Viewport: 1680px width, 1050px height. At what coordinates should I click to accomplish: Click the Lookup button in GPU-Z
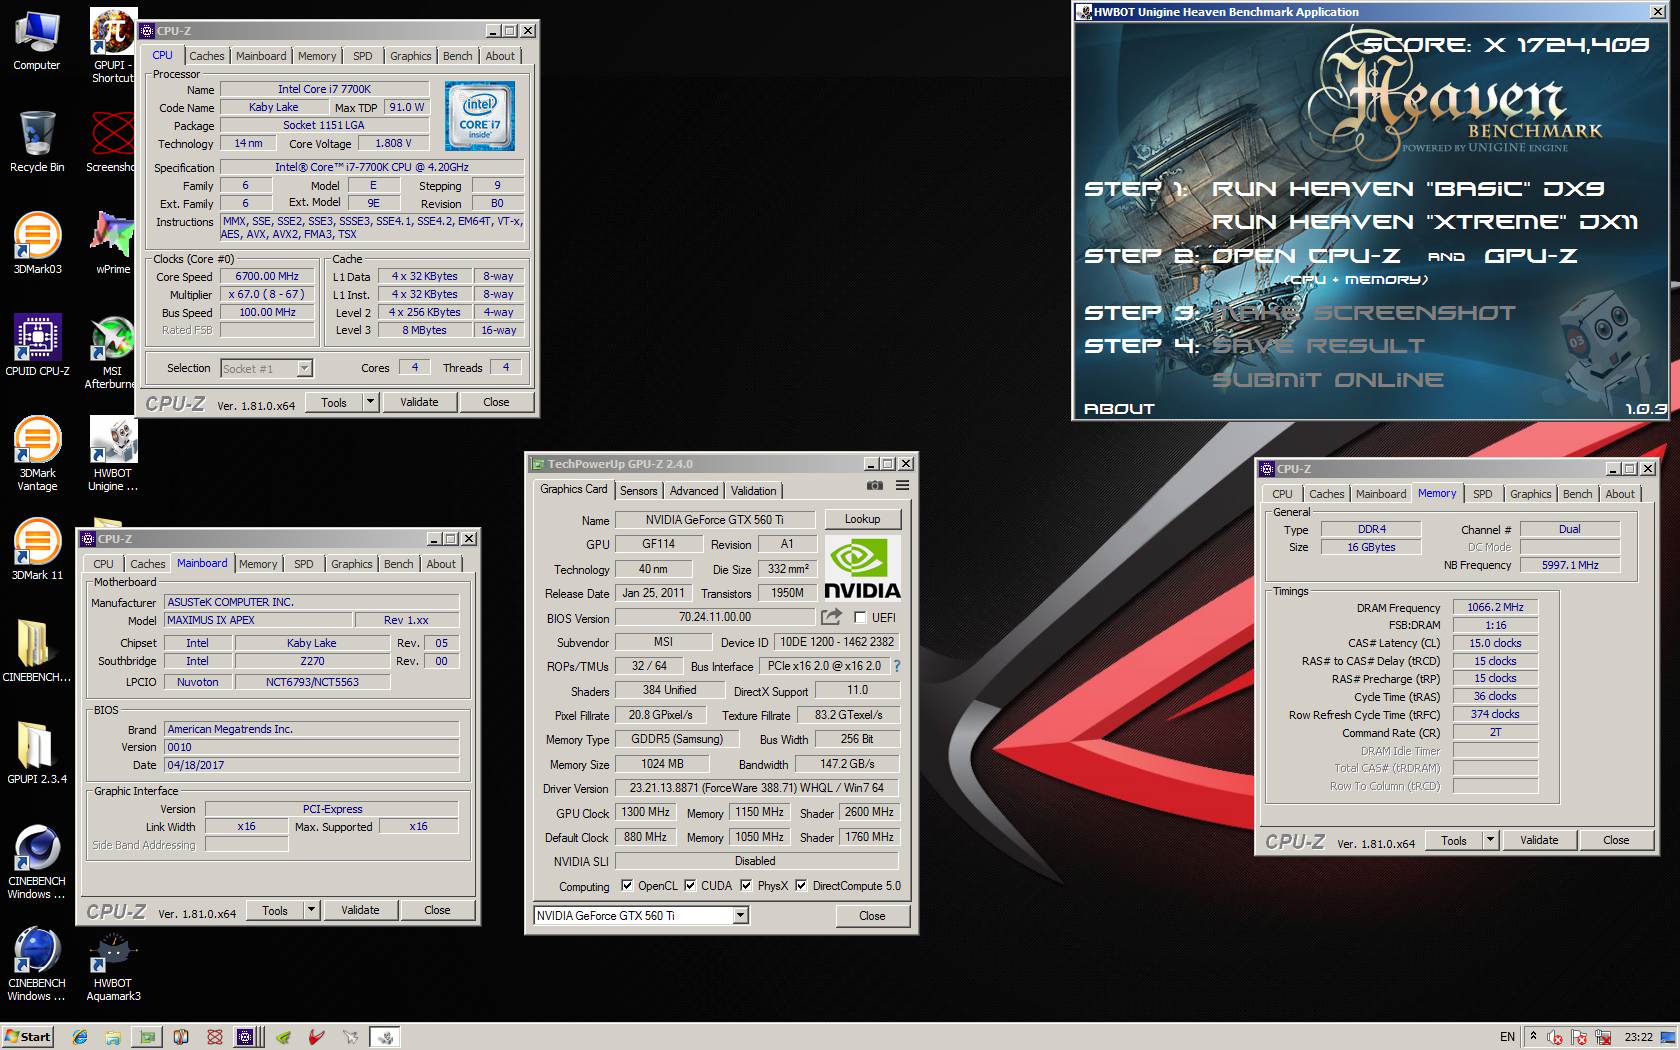(x=862, y=519)
